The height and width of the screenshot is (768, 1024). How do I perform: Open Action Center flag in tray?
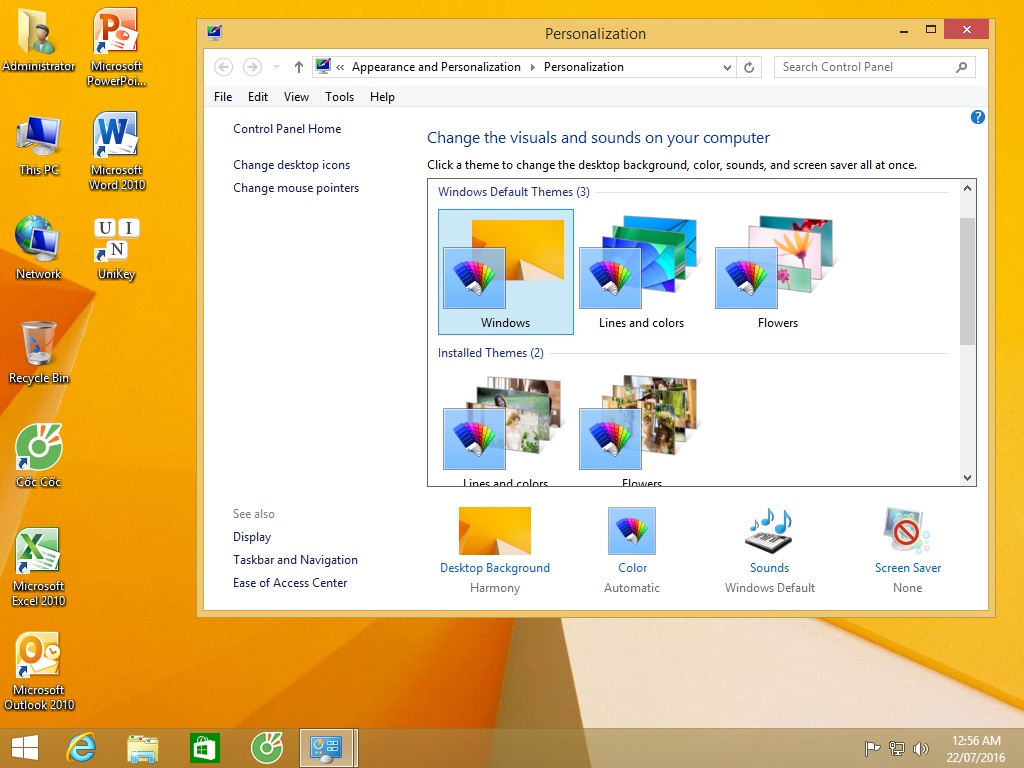tap(871, 748)
